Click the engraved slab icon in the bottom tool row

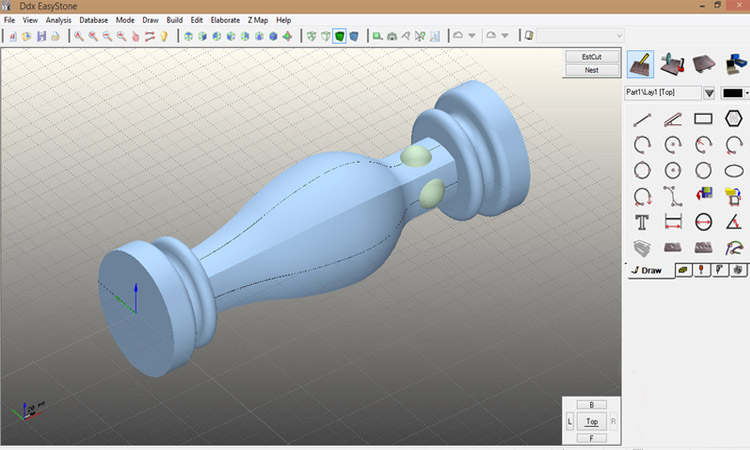point(703,247)
